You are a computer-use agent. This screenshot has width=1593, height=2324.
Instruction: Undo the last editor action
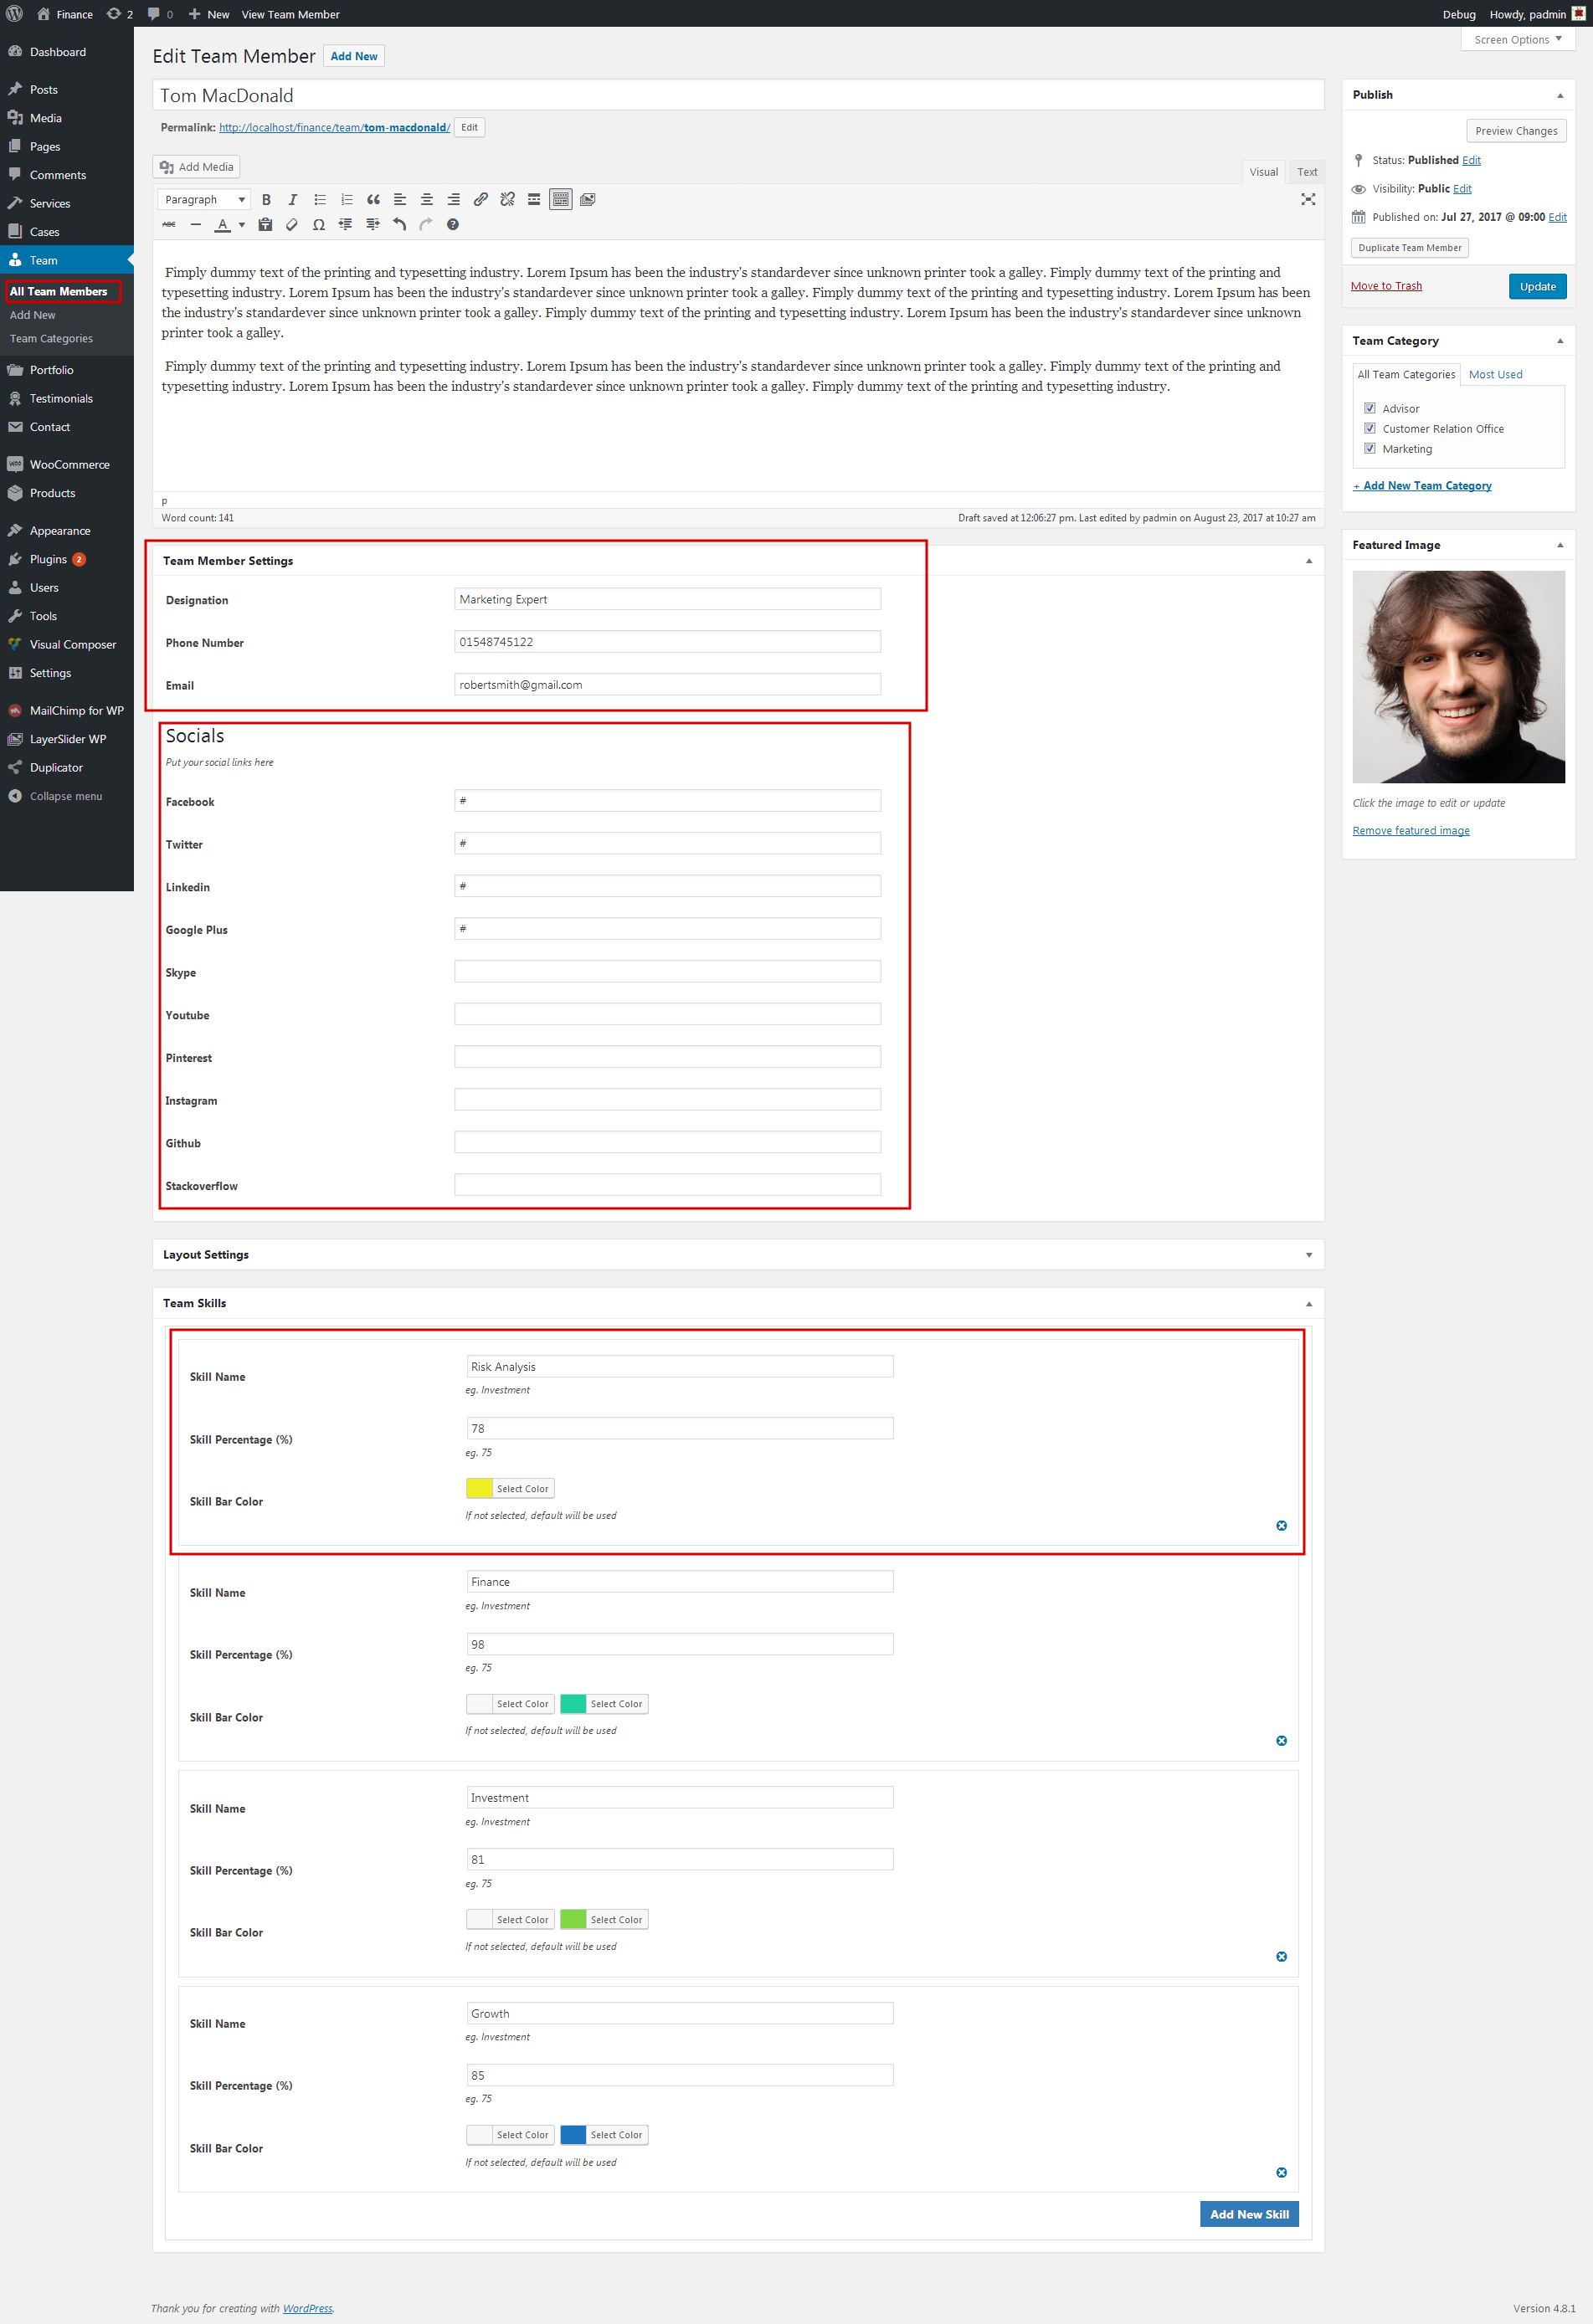[400, 225]
